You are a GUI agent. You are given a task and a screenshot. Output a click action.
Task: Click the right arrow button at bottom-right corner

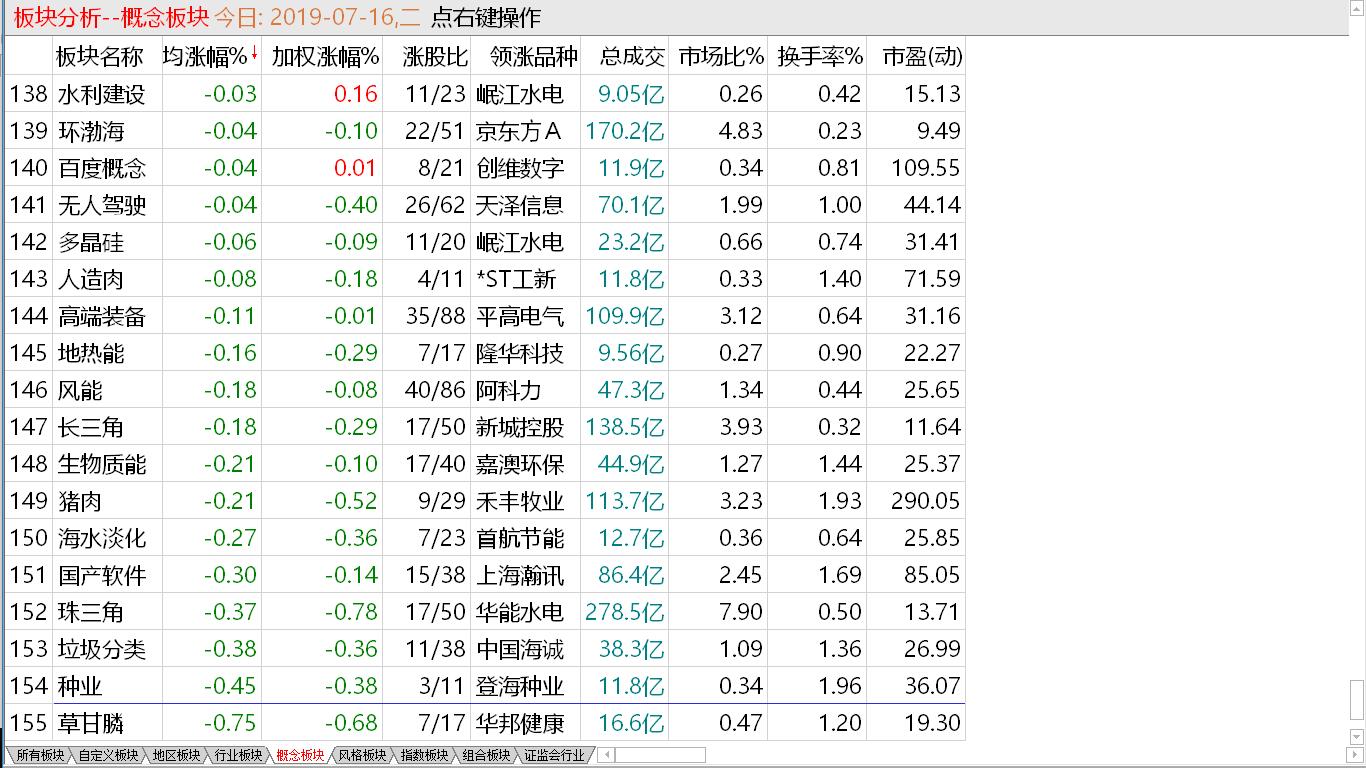point(1357,757)
